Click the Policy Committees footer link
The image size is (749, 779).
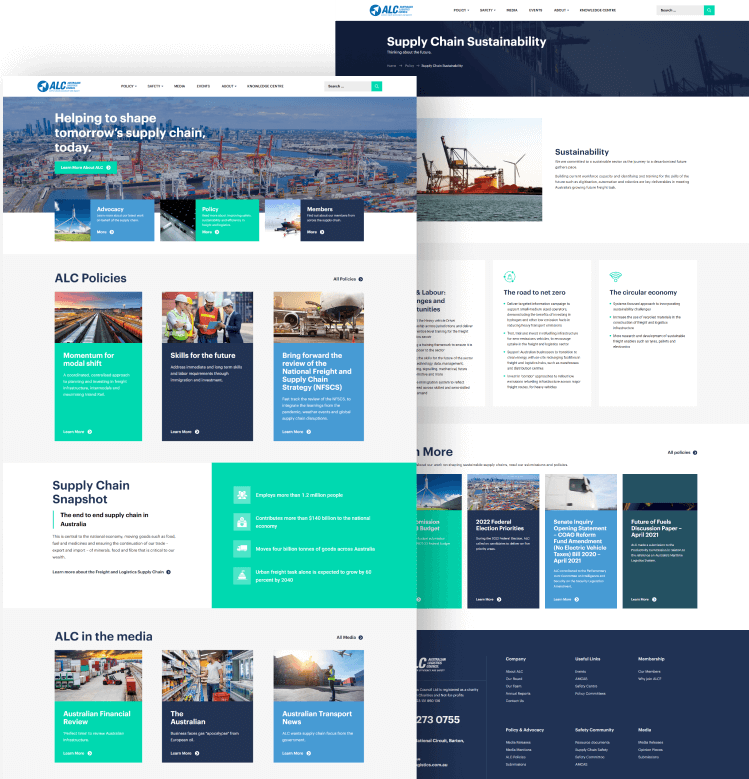(590, 694)
